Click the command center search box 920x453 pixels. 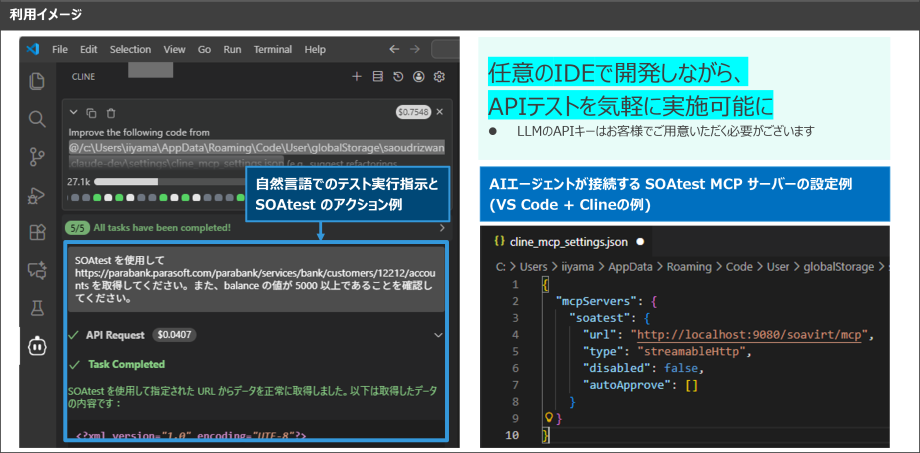[x=445, y=49]
